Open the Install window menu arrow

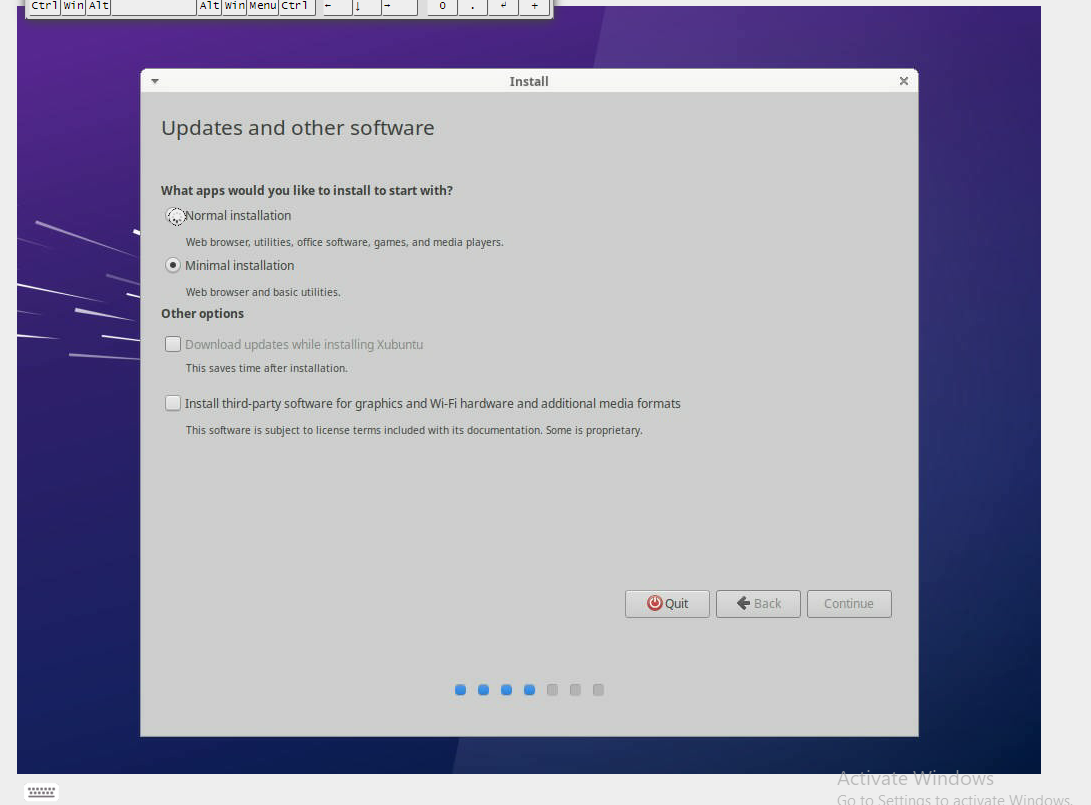tap(155, 81)
